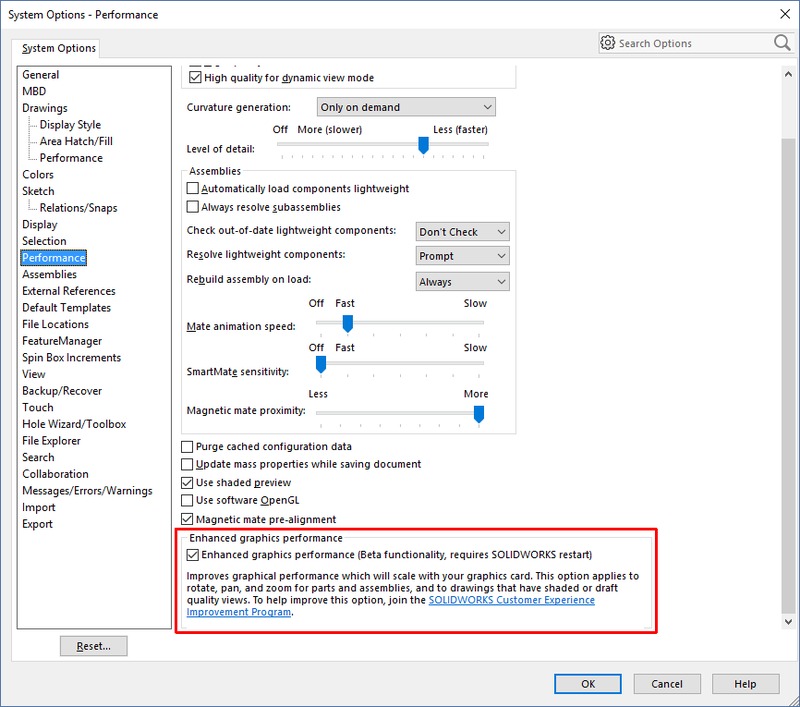Screen dimensions: 800x707
Task: Click the OK button
Action: coord(587,684)
